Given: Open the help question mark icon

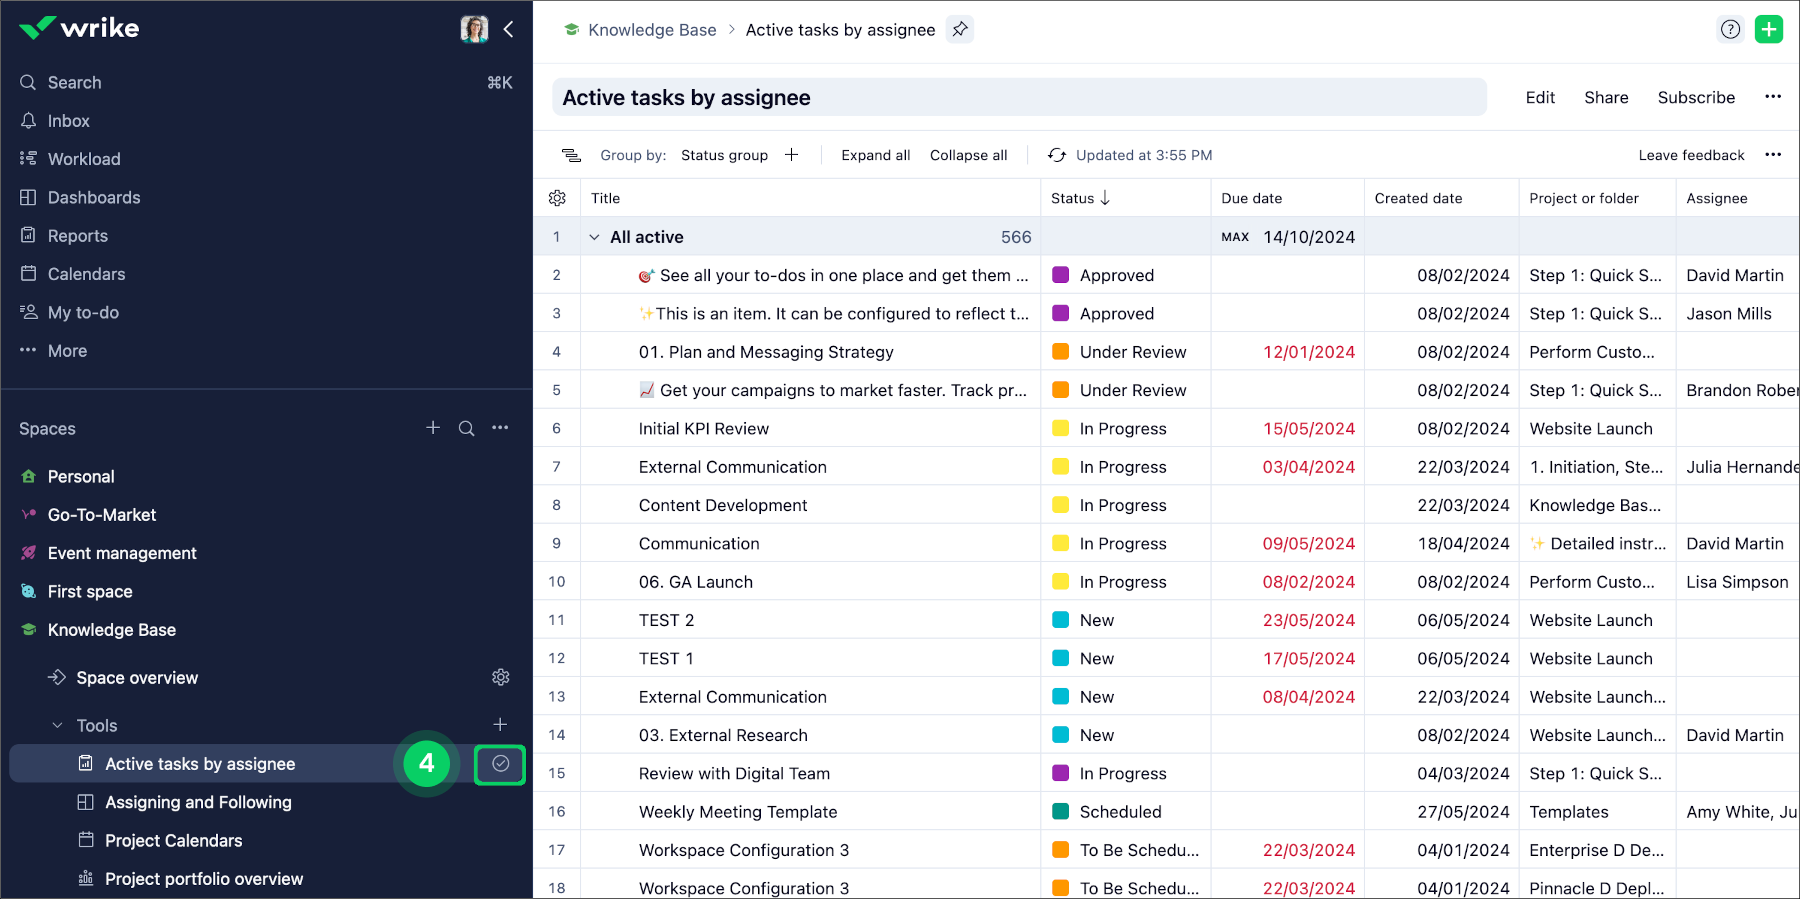Looking at the screenshot, I should point(1730,30).
